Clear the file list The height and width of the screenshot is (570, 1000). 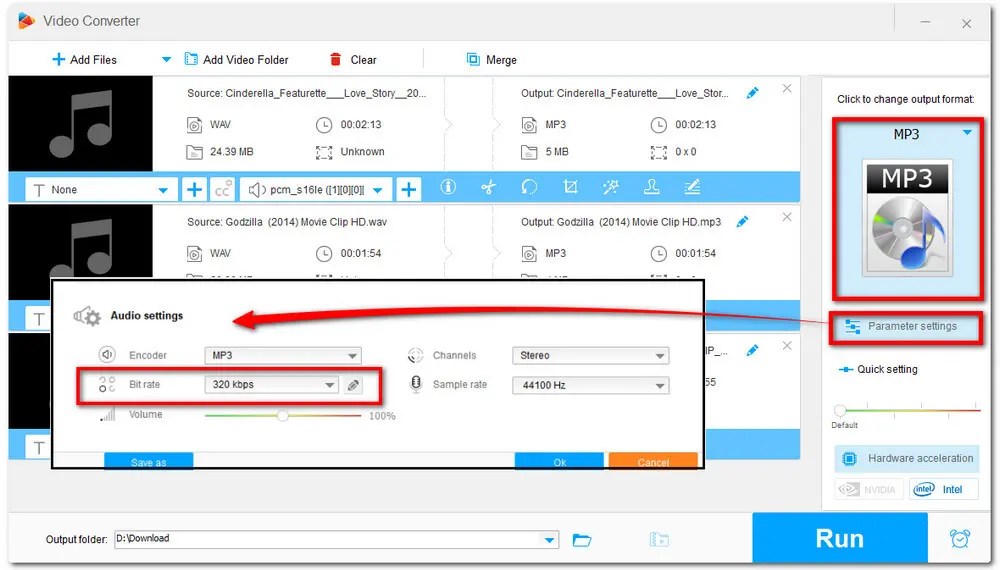(353, 60)
